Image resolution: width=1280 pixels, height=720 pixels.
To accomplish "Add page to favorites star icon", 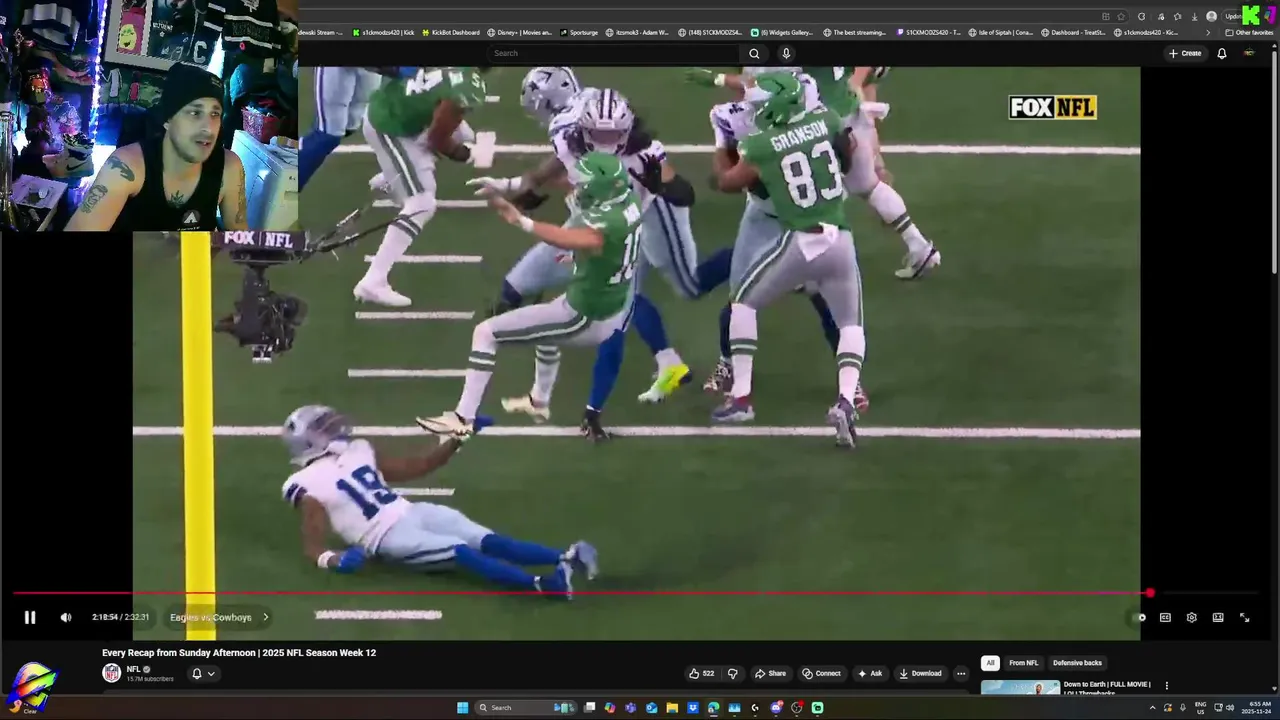I will pyautogui.click(x=1120, y=16).
